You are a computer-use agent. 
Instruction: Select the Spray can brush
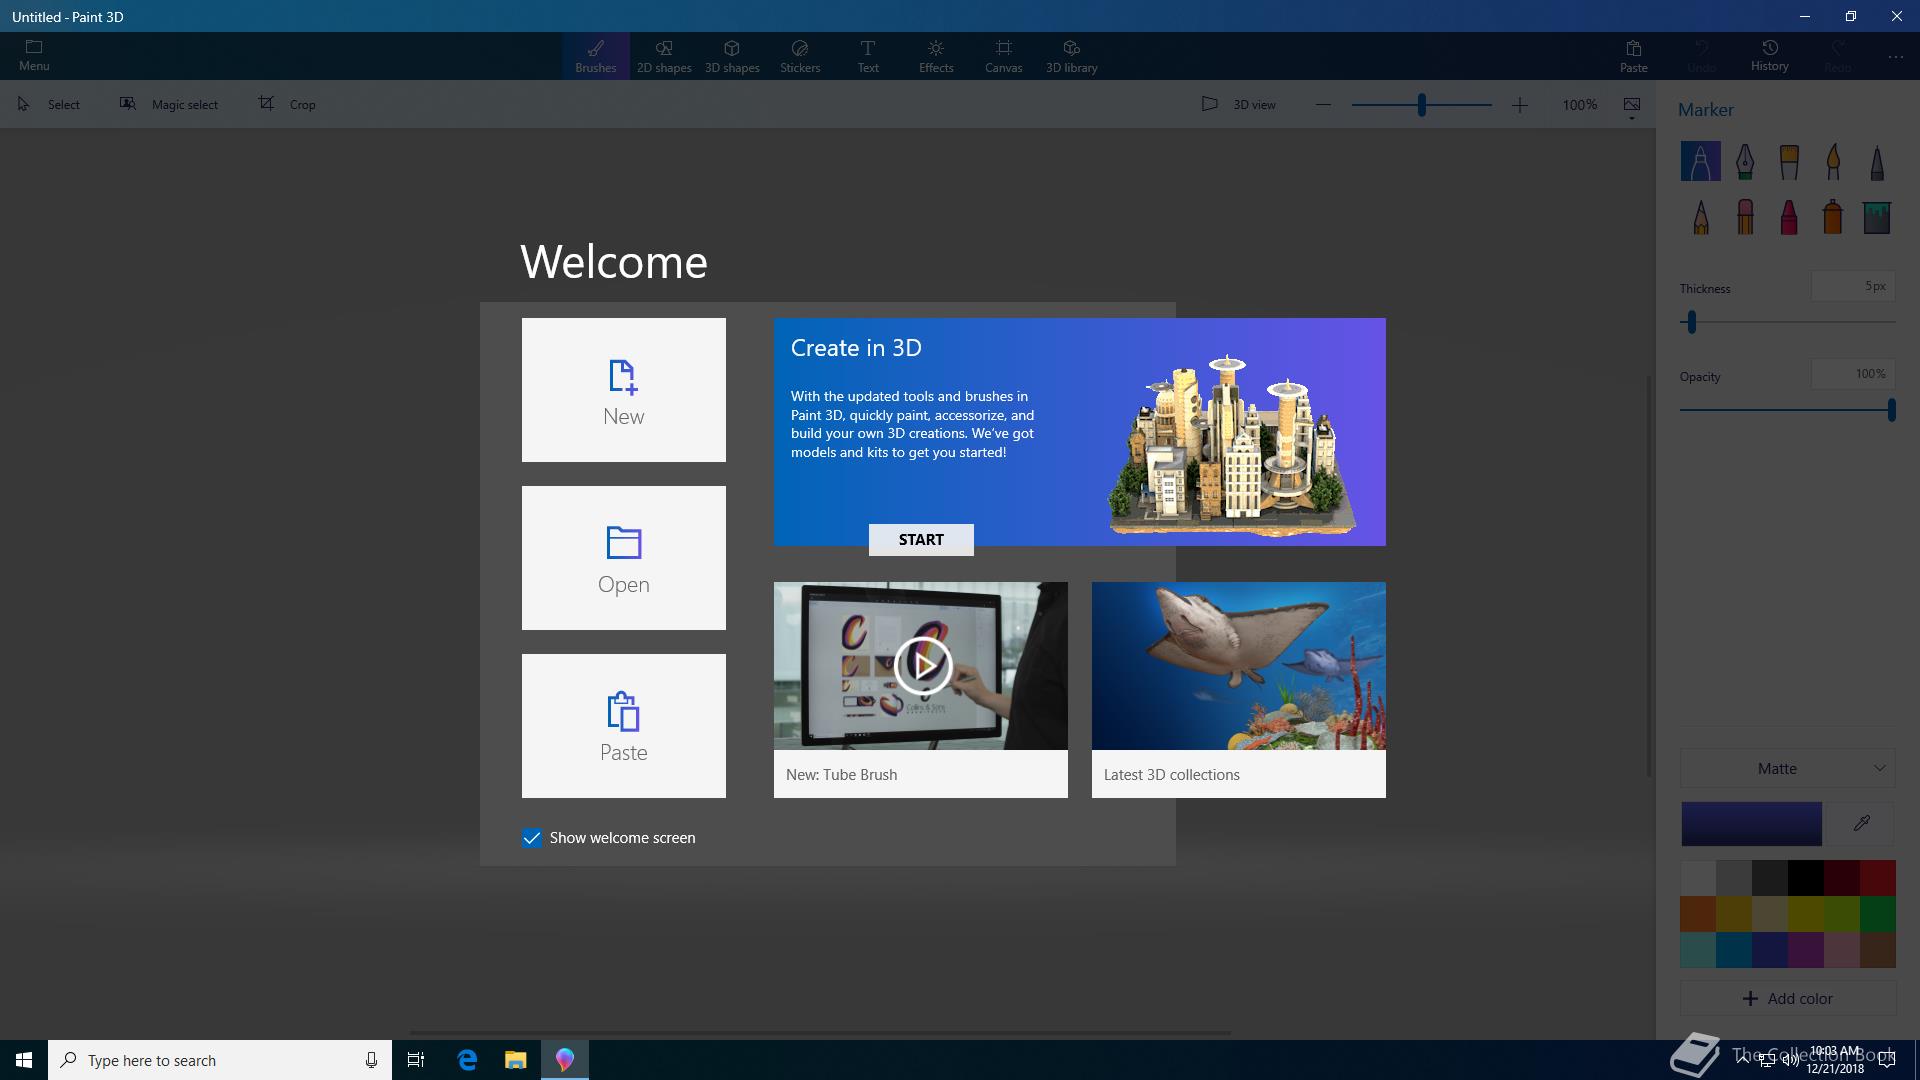[x=1833, y=217]
